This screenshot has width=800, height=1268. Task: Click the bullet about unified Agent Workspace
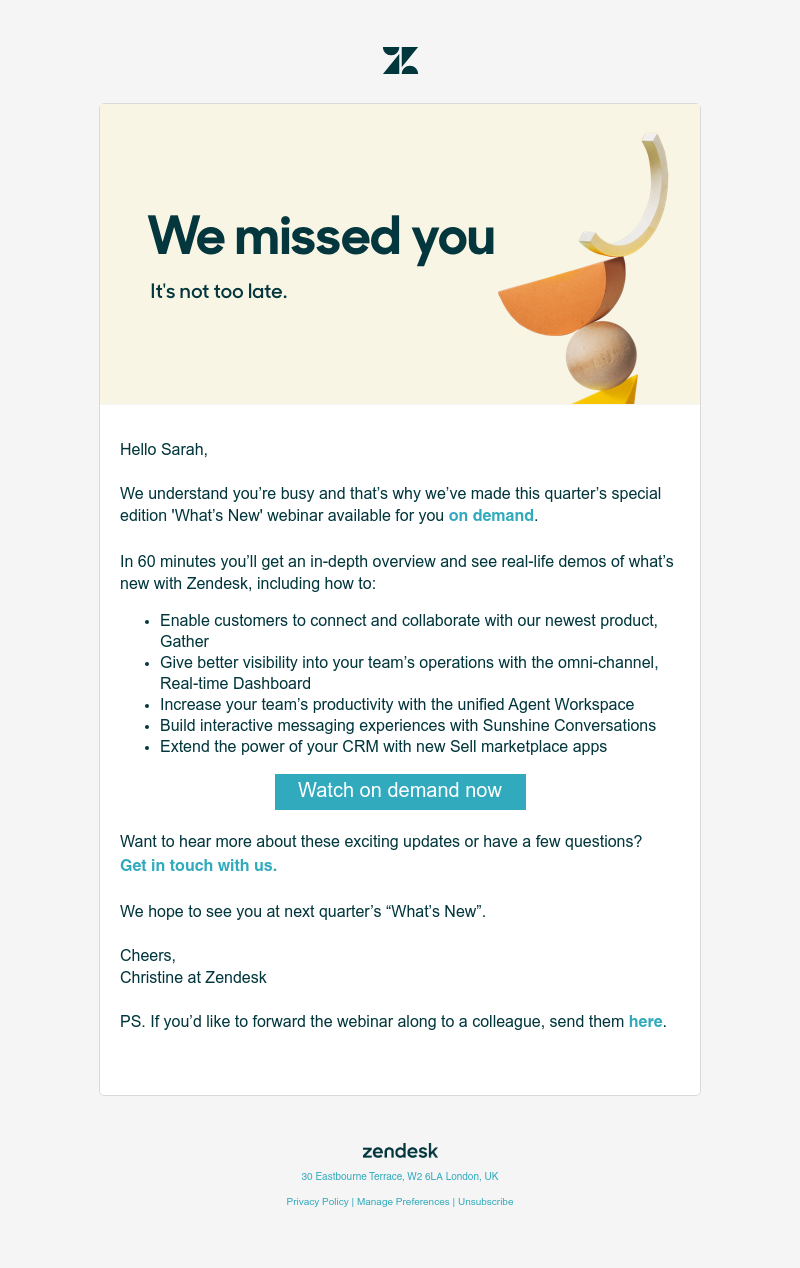397,704
